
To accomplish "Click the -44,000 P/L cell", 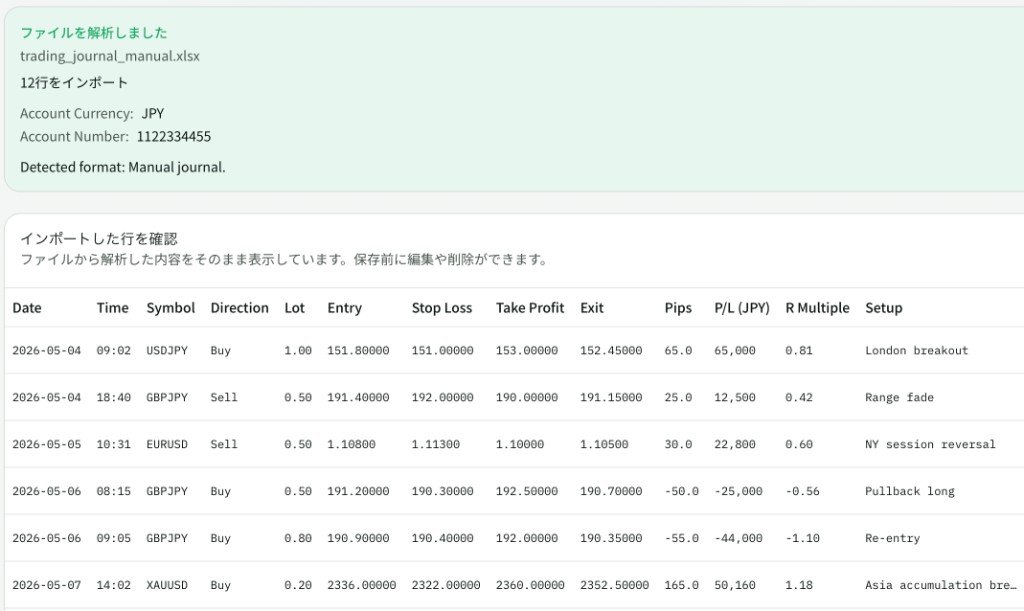I will tap(738, 539).
